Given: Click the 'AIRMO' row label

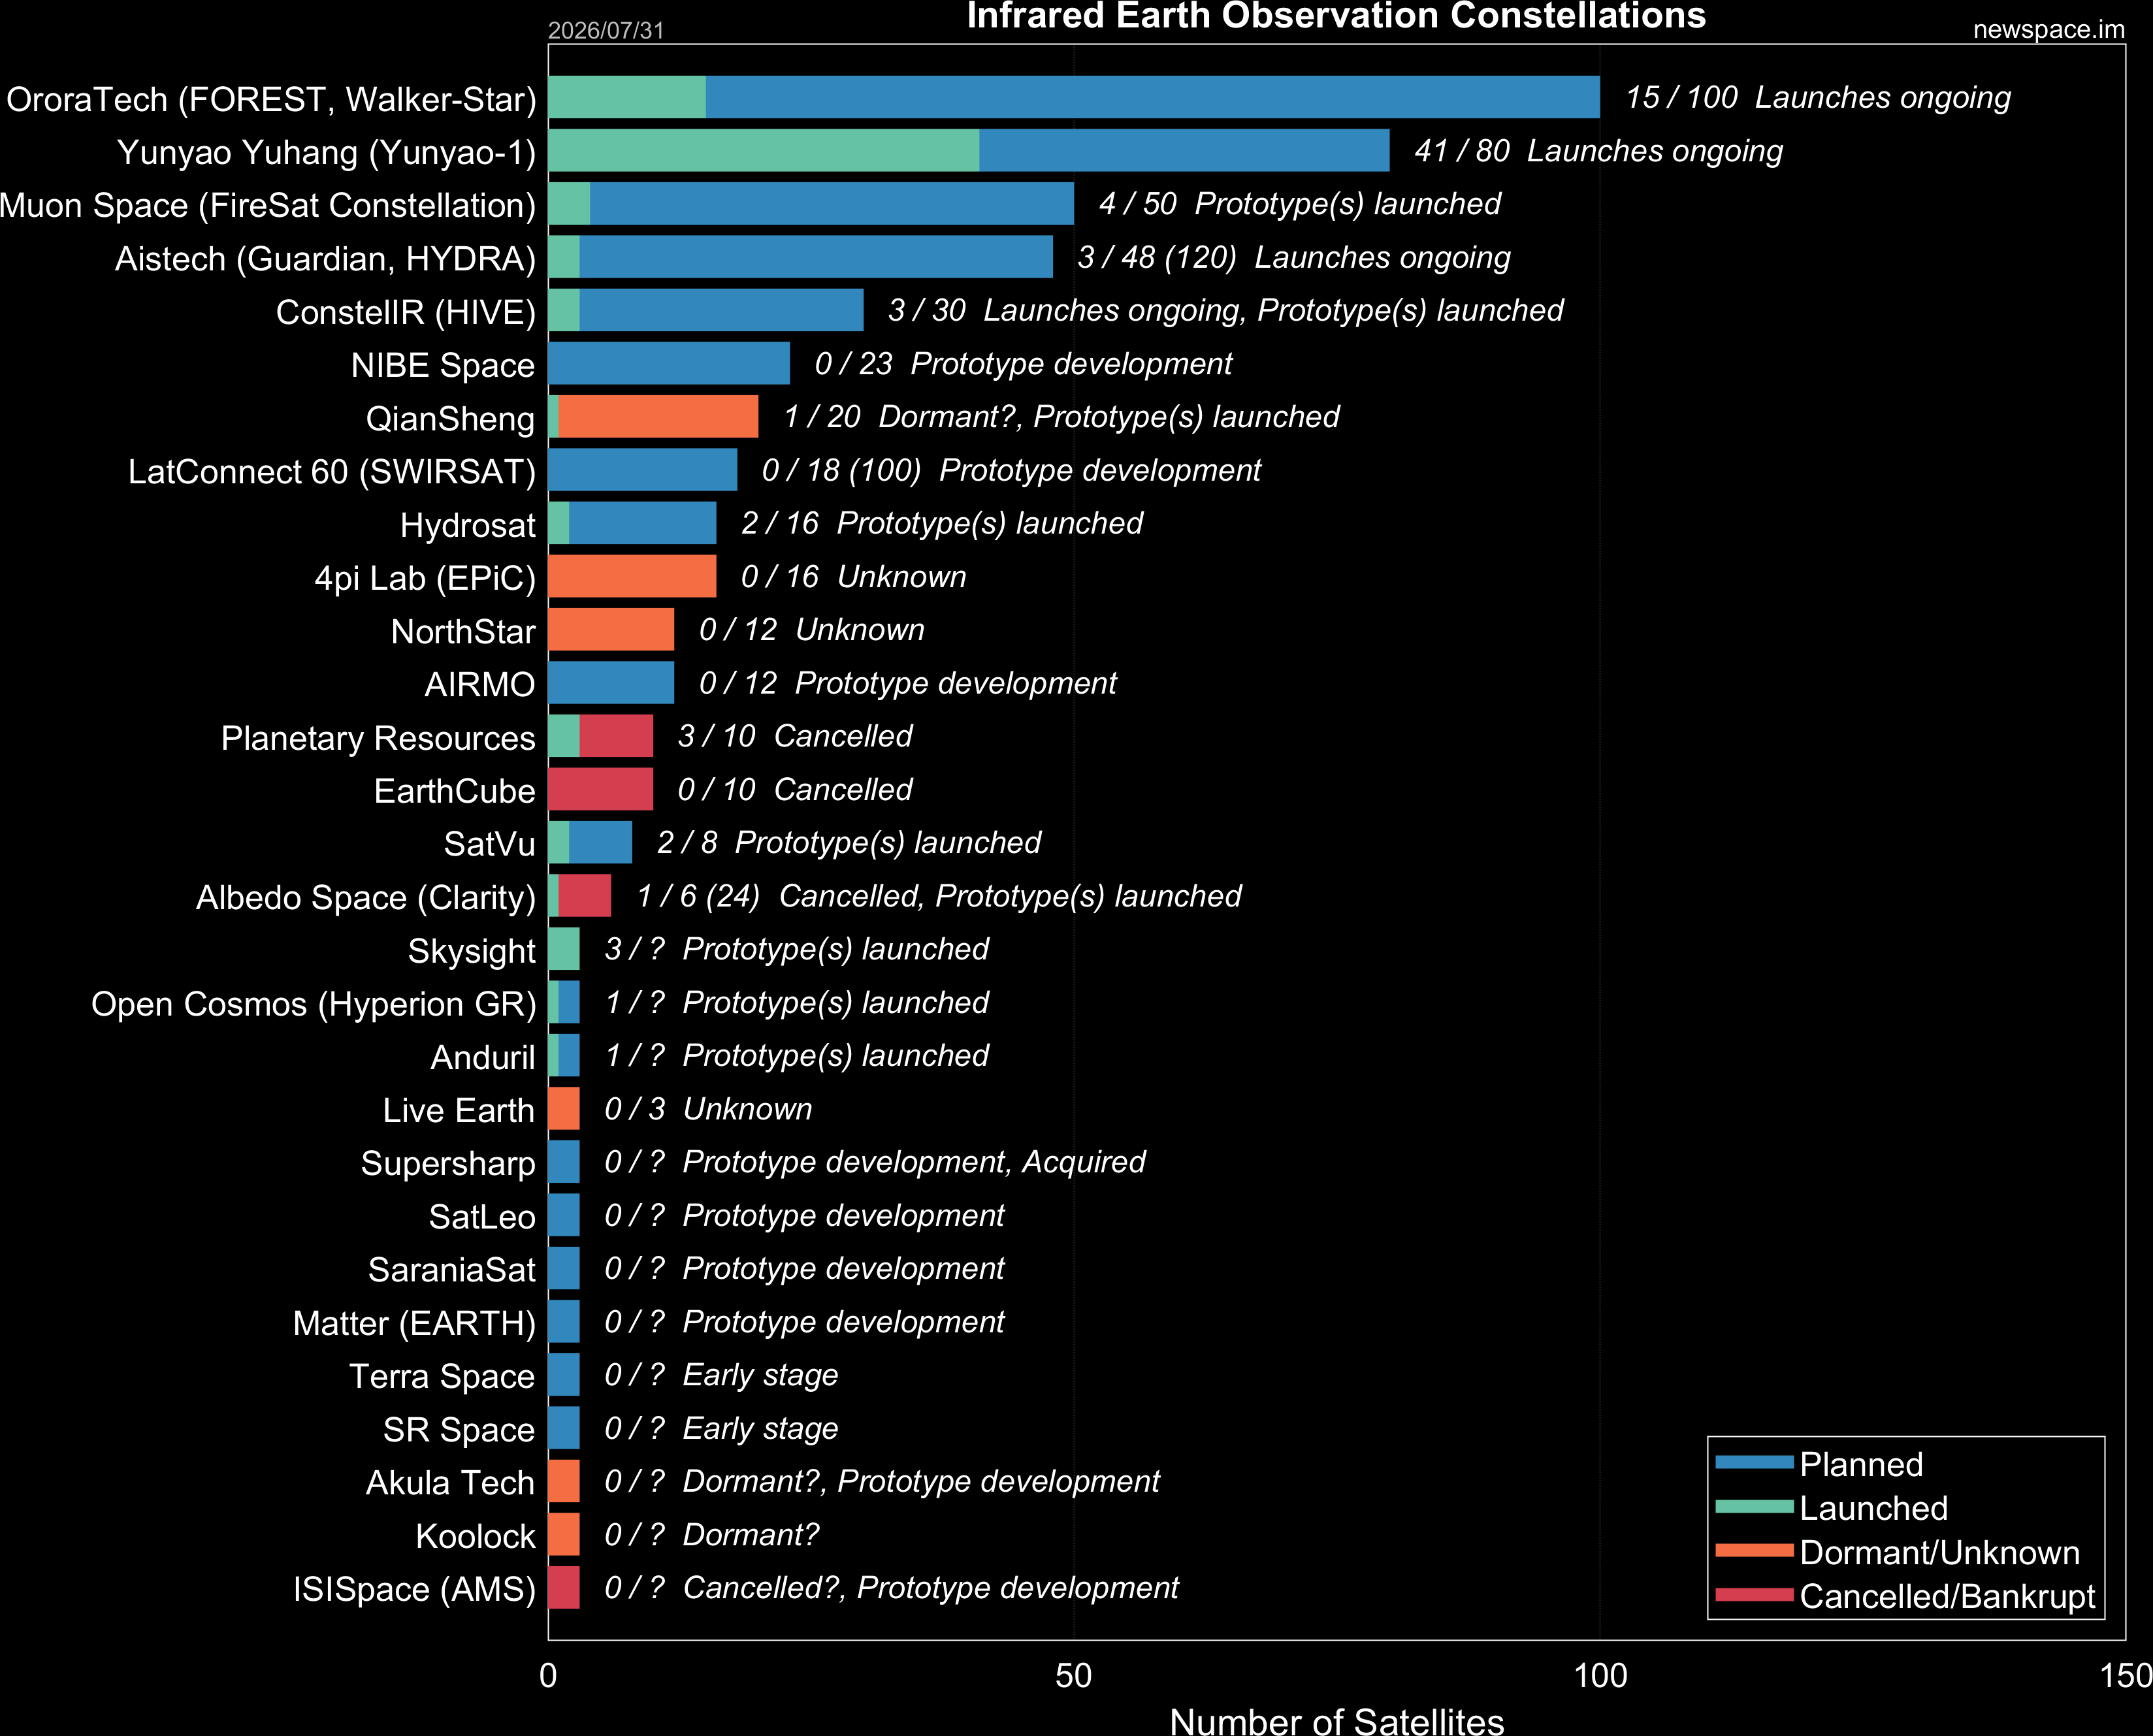Looking at the screenshot, I should 480,684.
